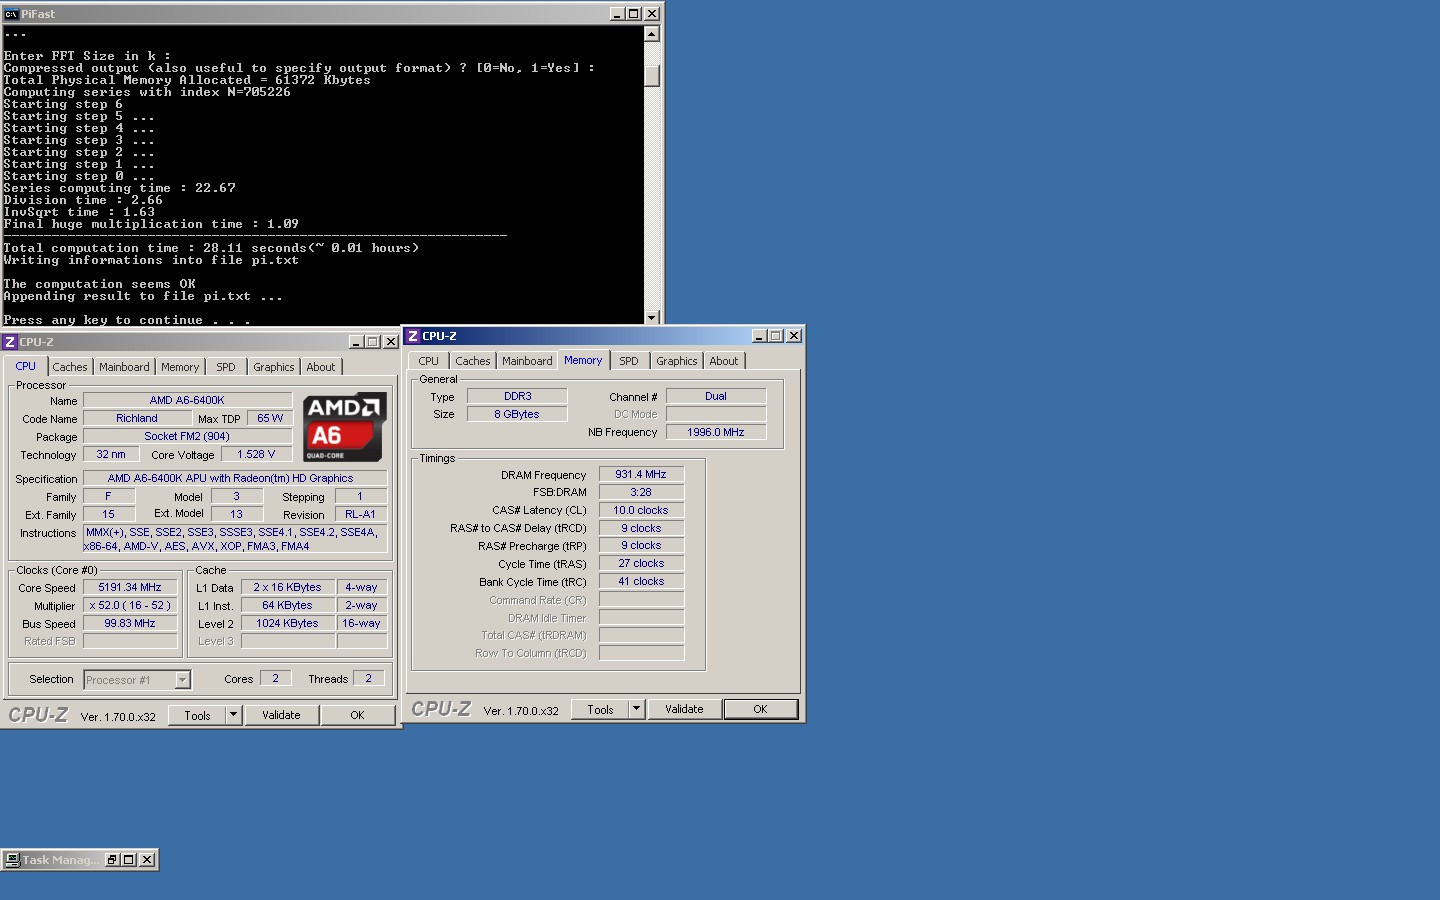Close the right CPU-Z window
The width and height of the screenshot is (1440, 900).
[794, 336]
